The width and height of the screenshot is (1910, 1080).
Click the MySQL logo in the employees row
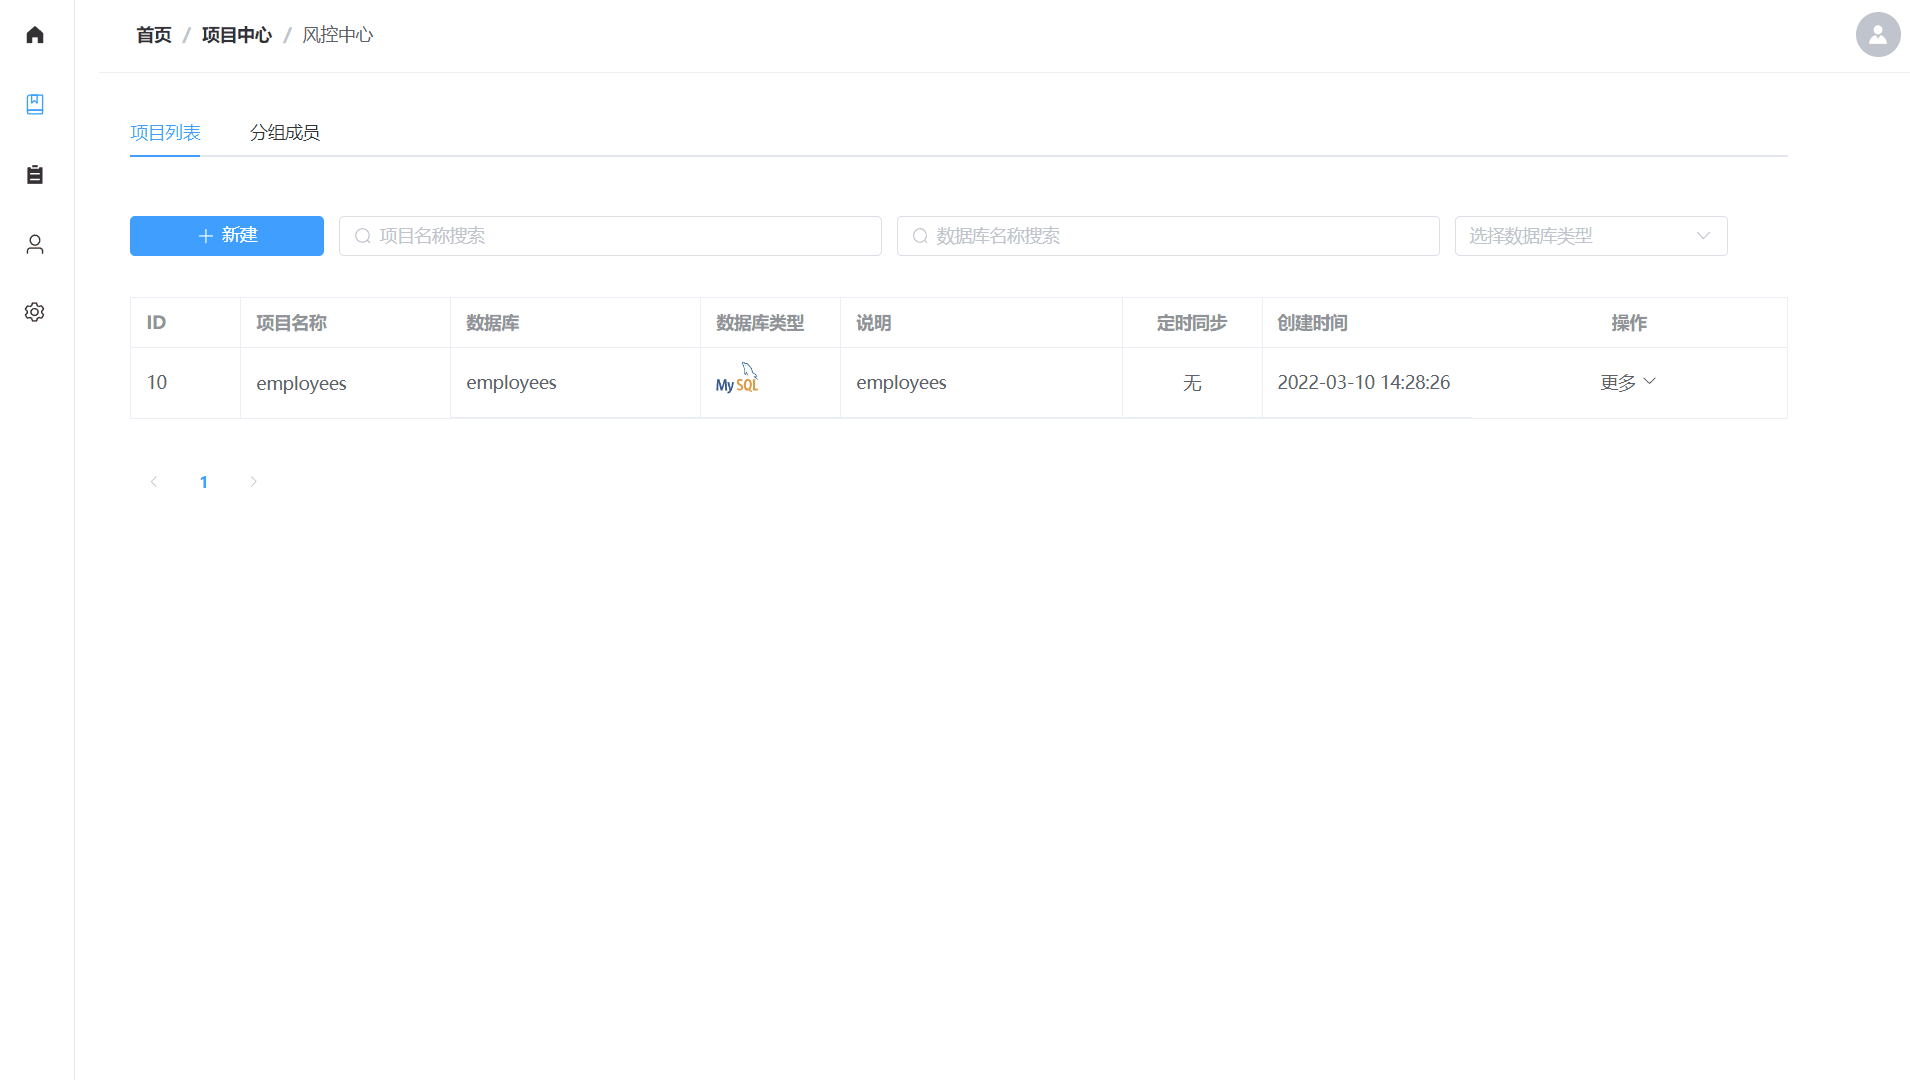[737, 379]
